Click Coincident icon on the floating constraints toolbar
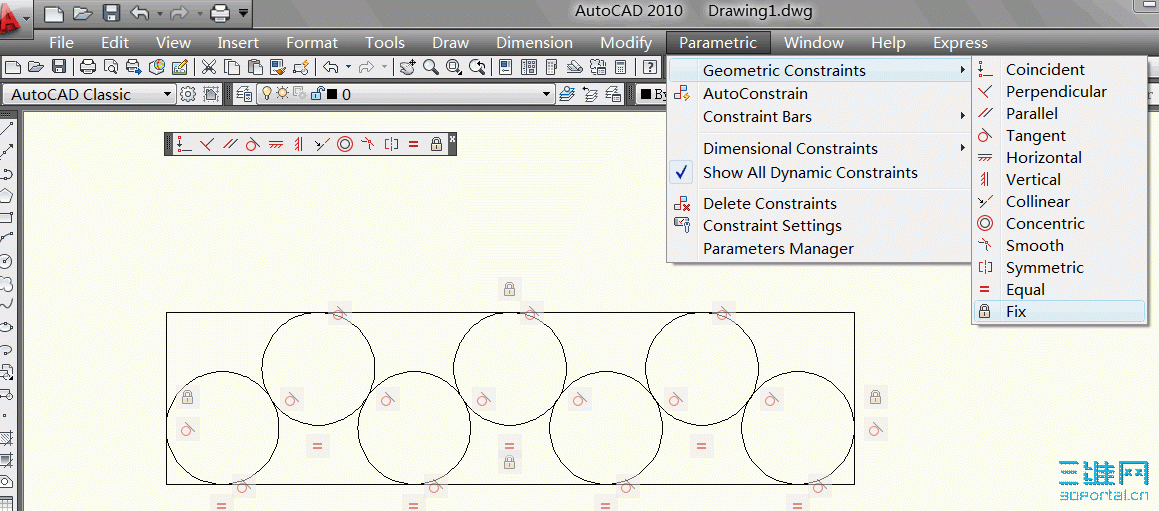The image size is (1159, 511). tap(184, 144)
